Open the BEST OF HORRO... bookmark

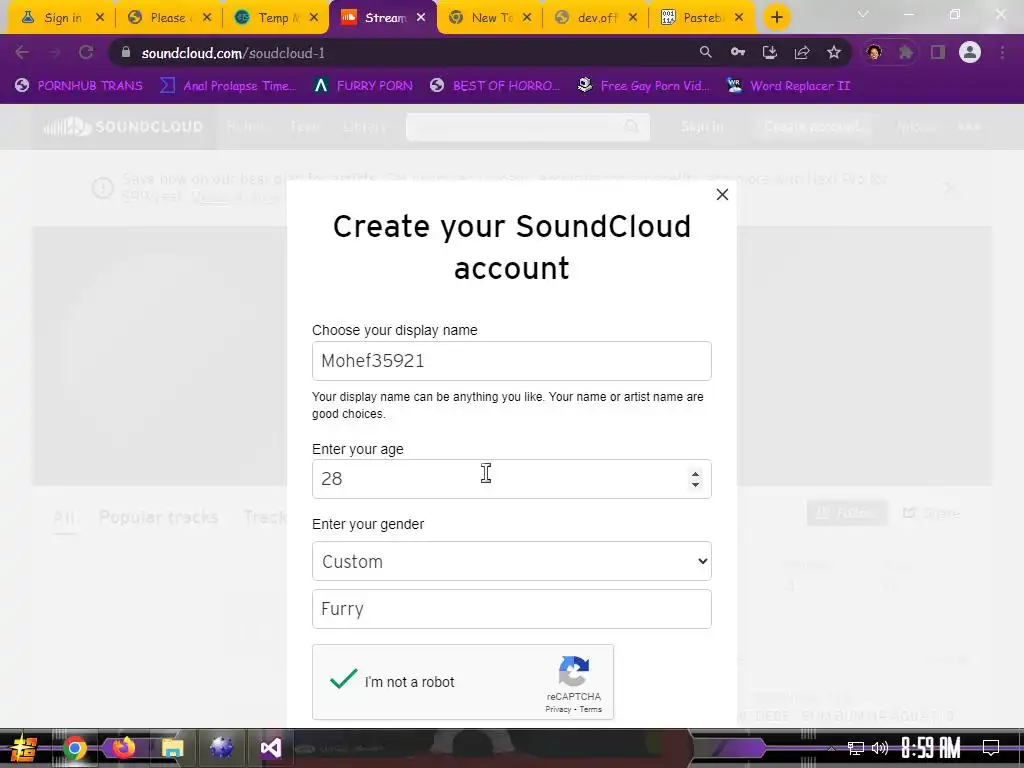tap(495, 86)
